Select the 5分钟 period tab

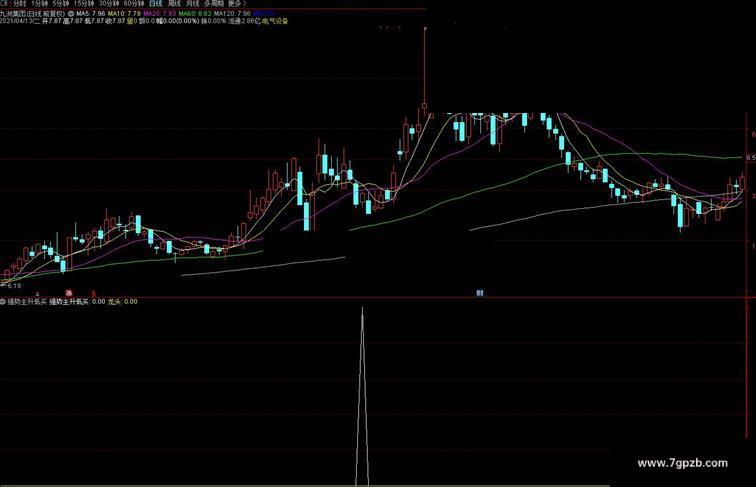[61, 3]
